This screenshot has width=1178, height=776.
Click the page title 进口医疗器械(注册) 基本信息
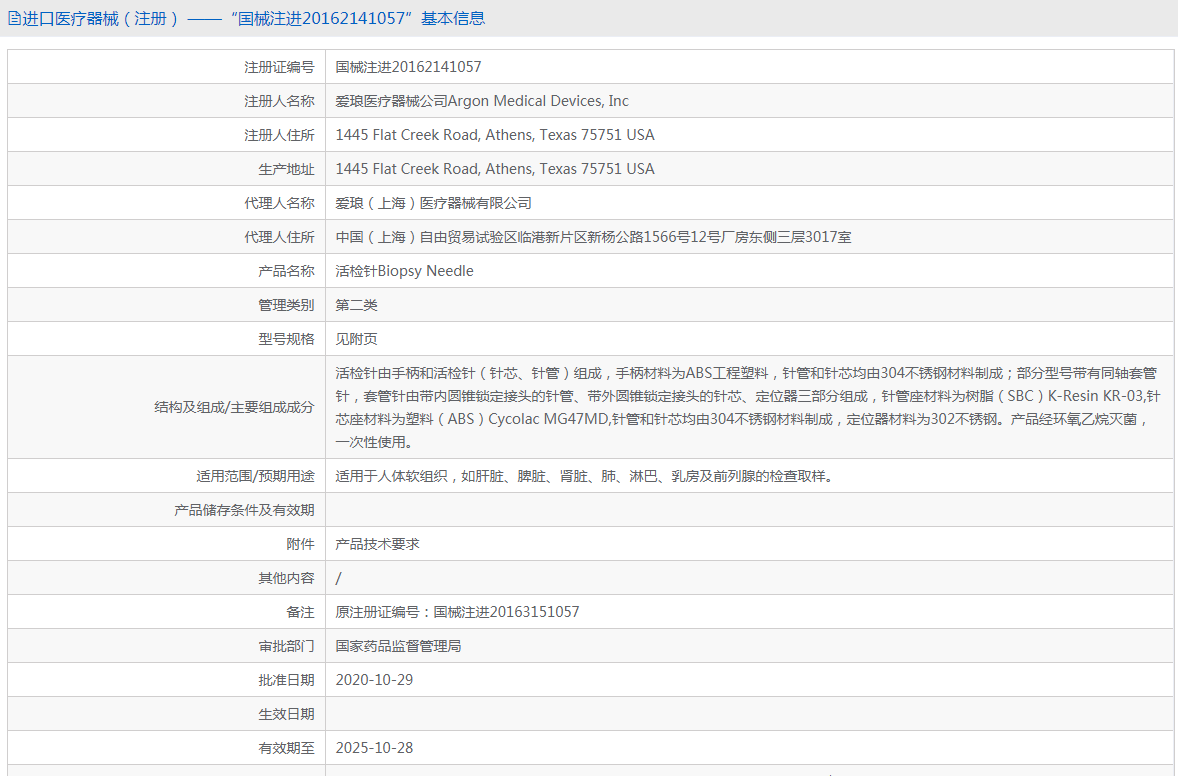pos(253,18)
